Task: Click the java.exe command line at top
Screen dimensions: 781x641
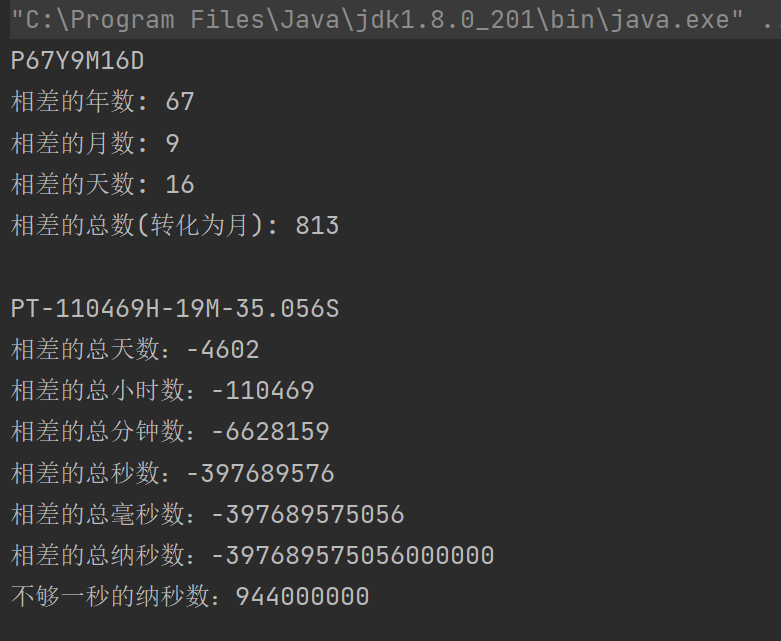Action: (395, 19)
